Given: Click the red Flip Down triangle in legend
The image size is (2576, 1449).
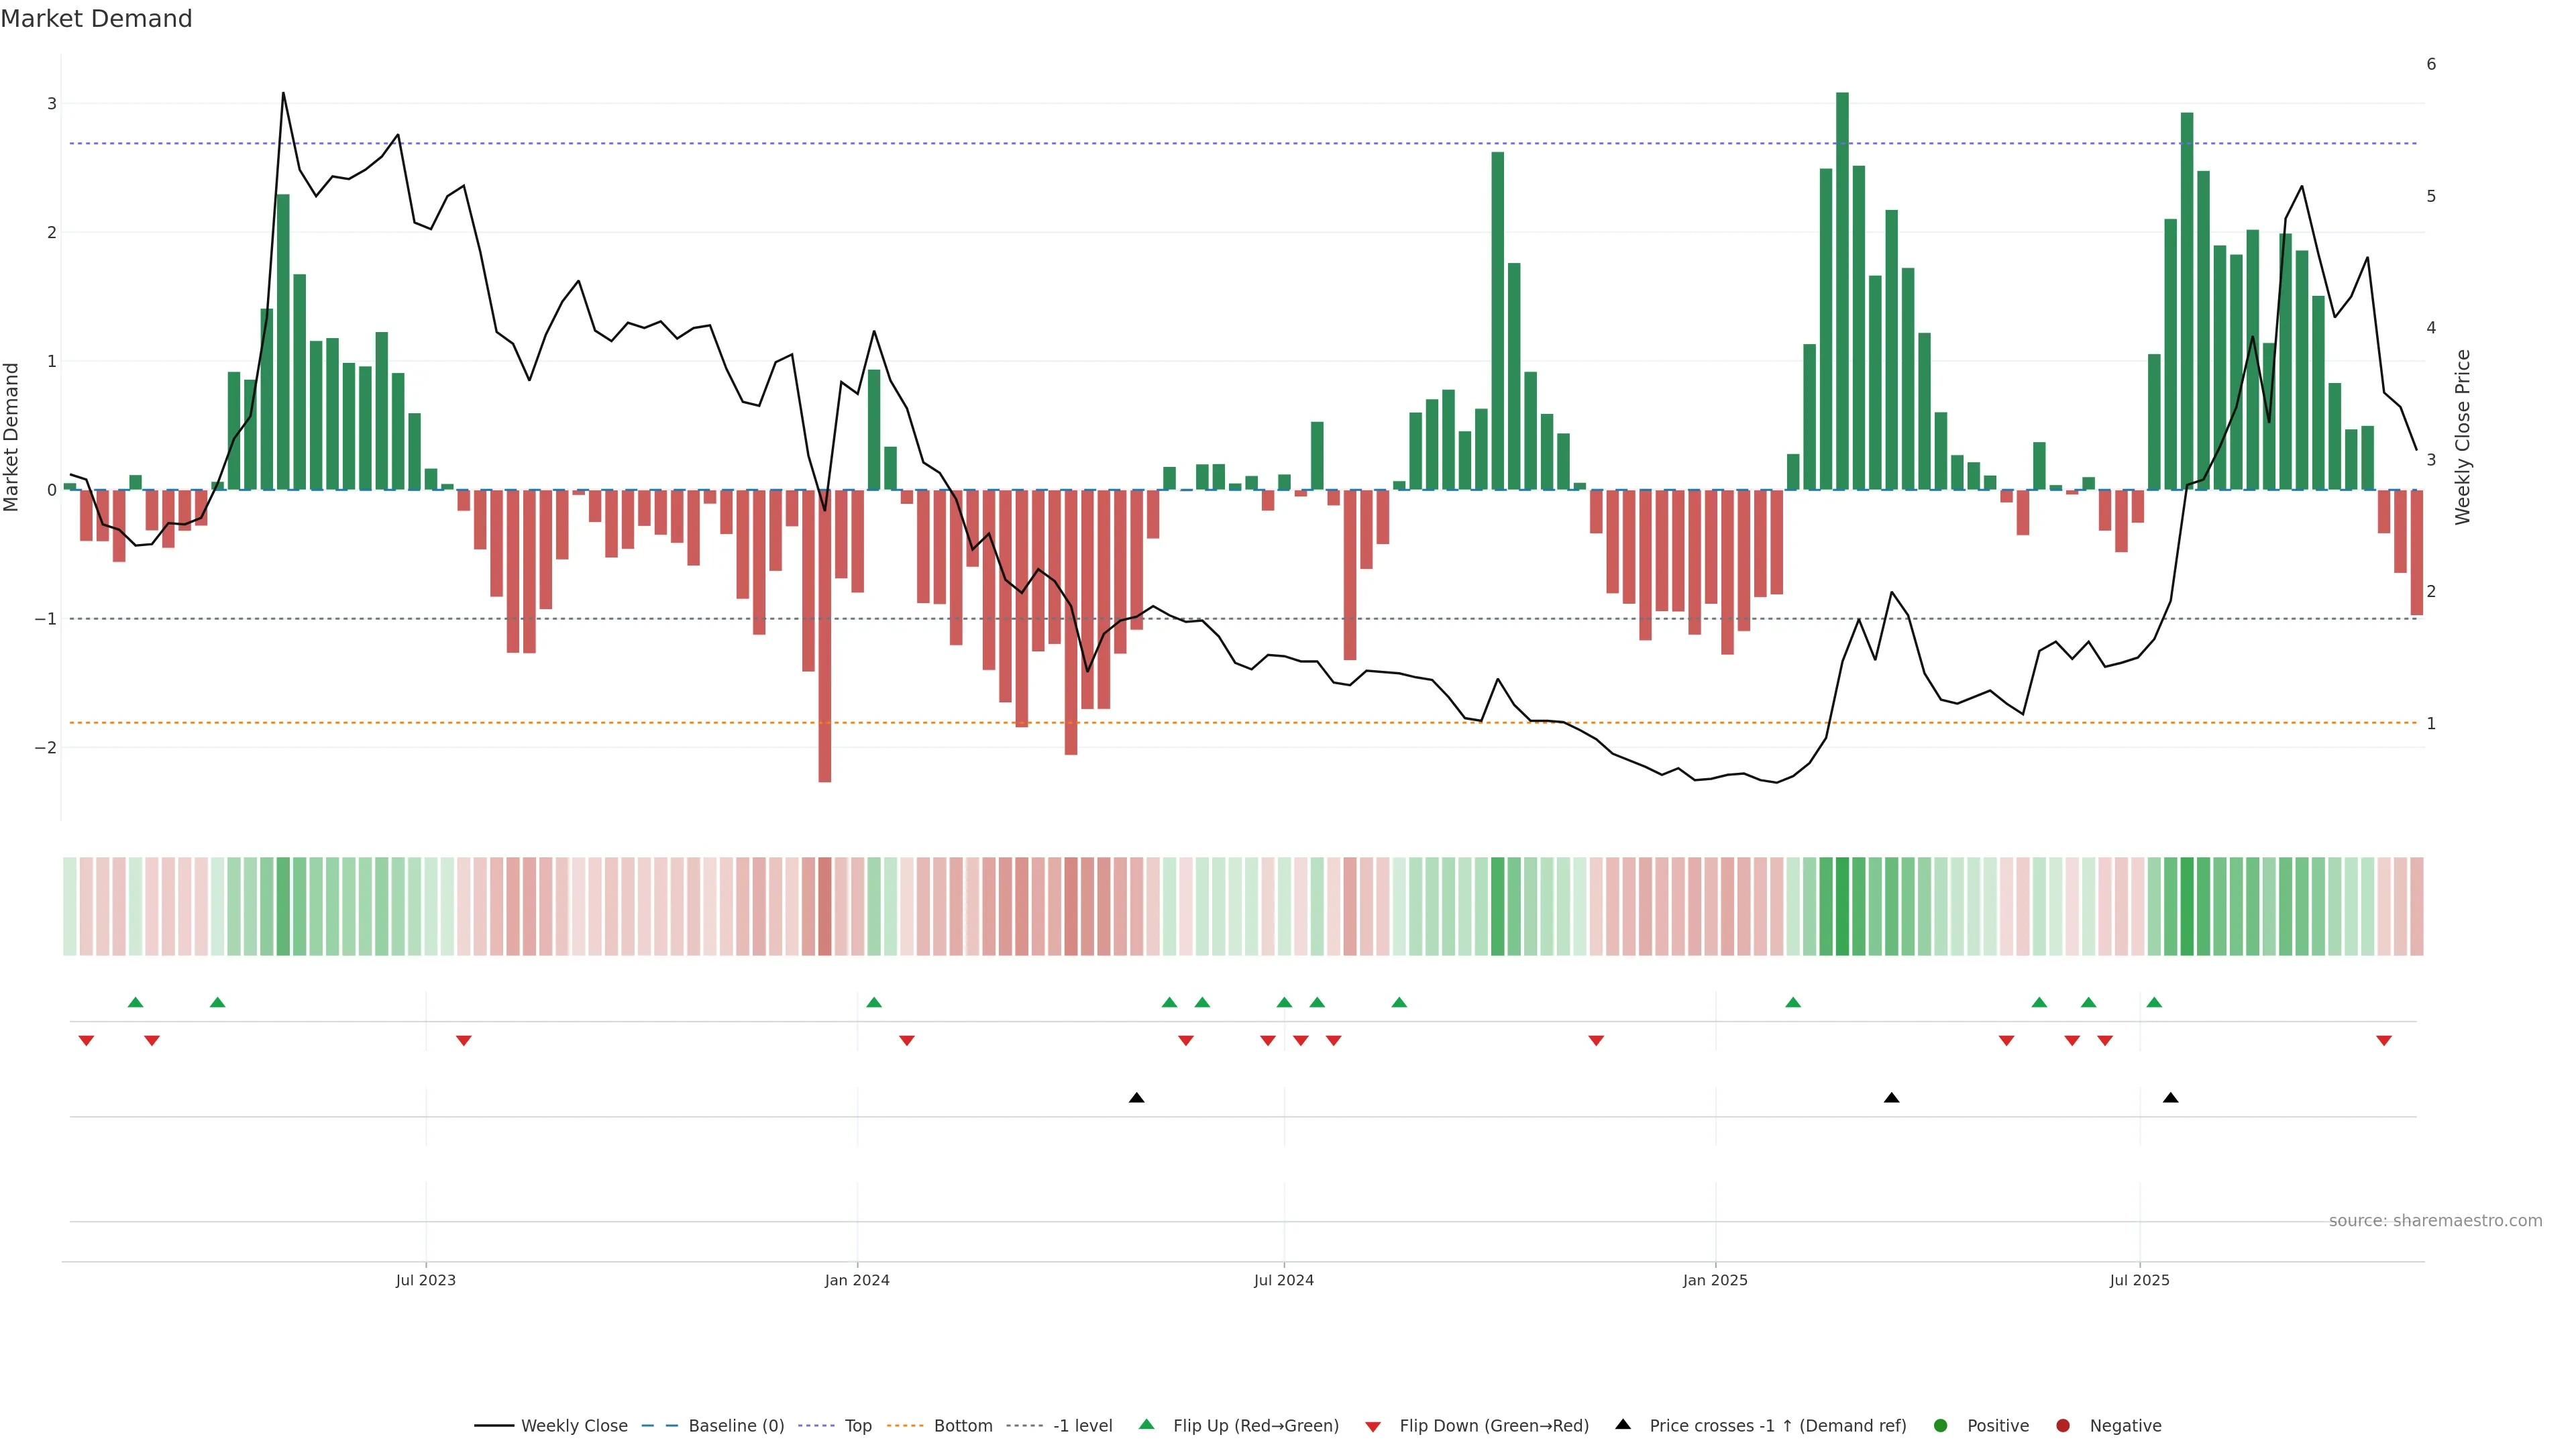Looking at the screenshot, I should [x=1373, y=1426].
